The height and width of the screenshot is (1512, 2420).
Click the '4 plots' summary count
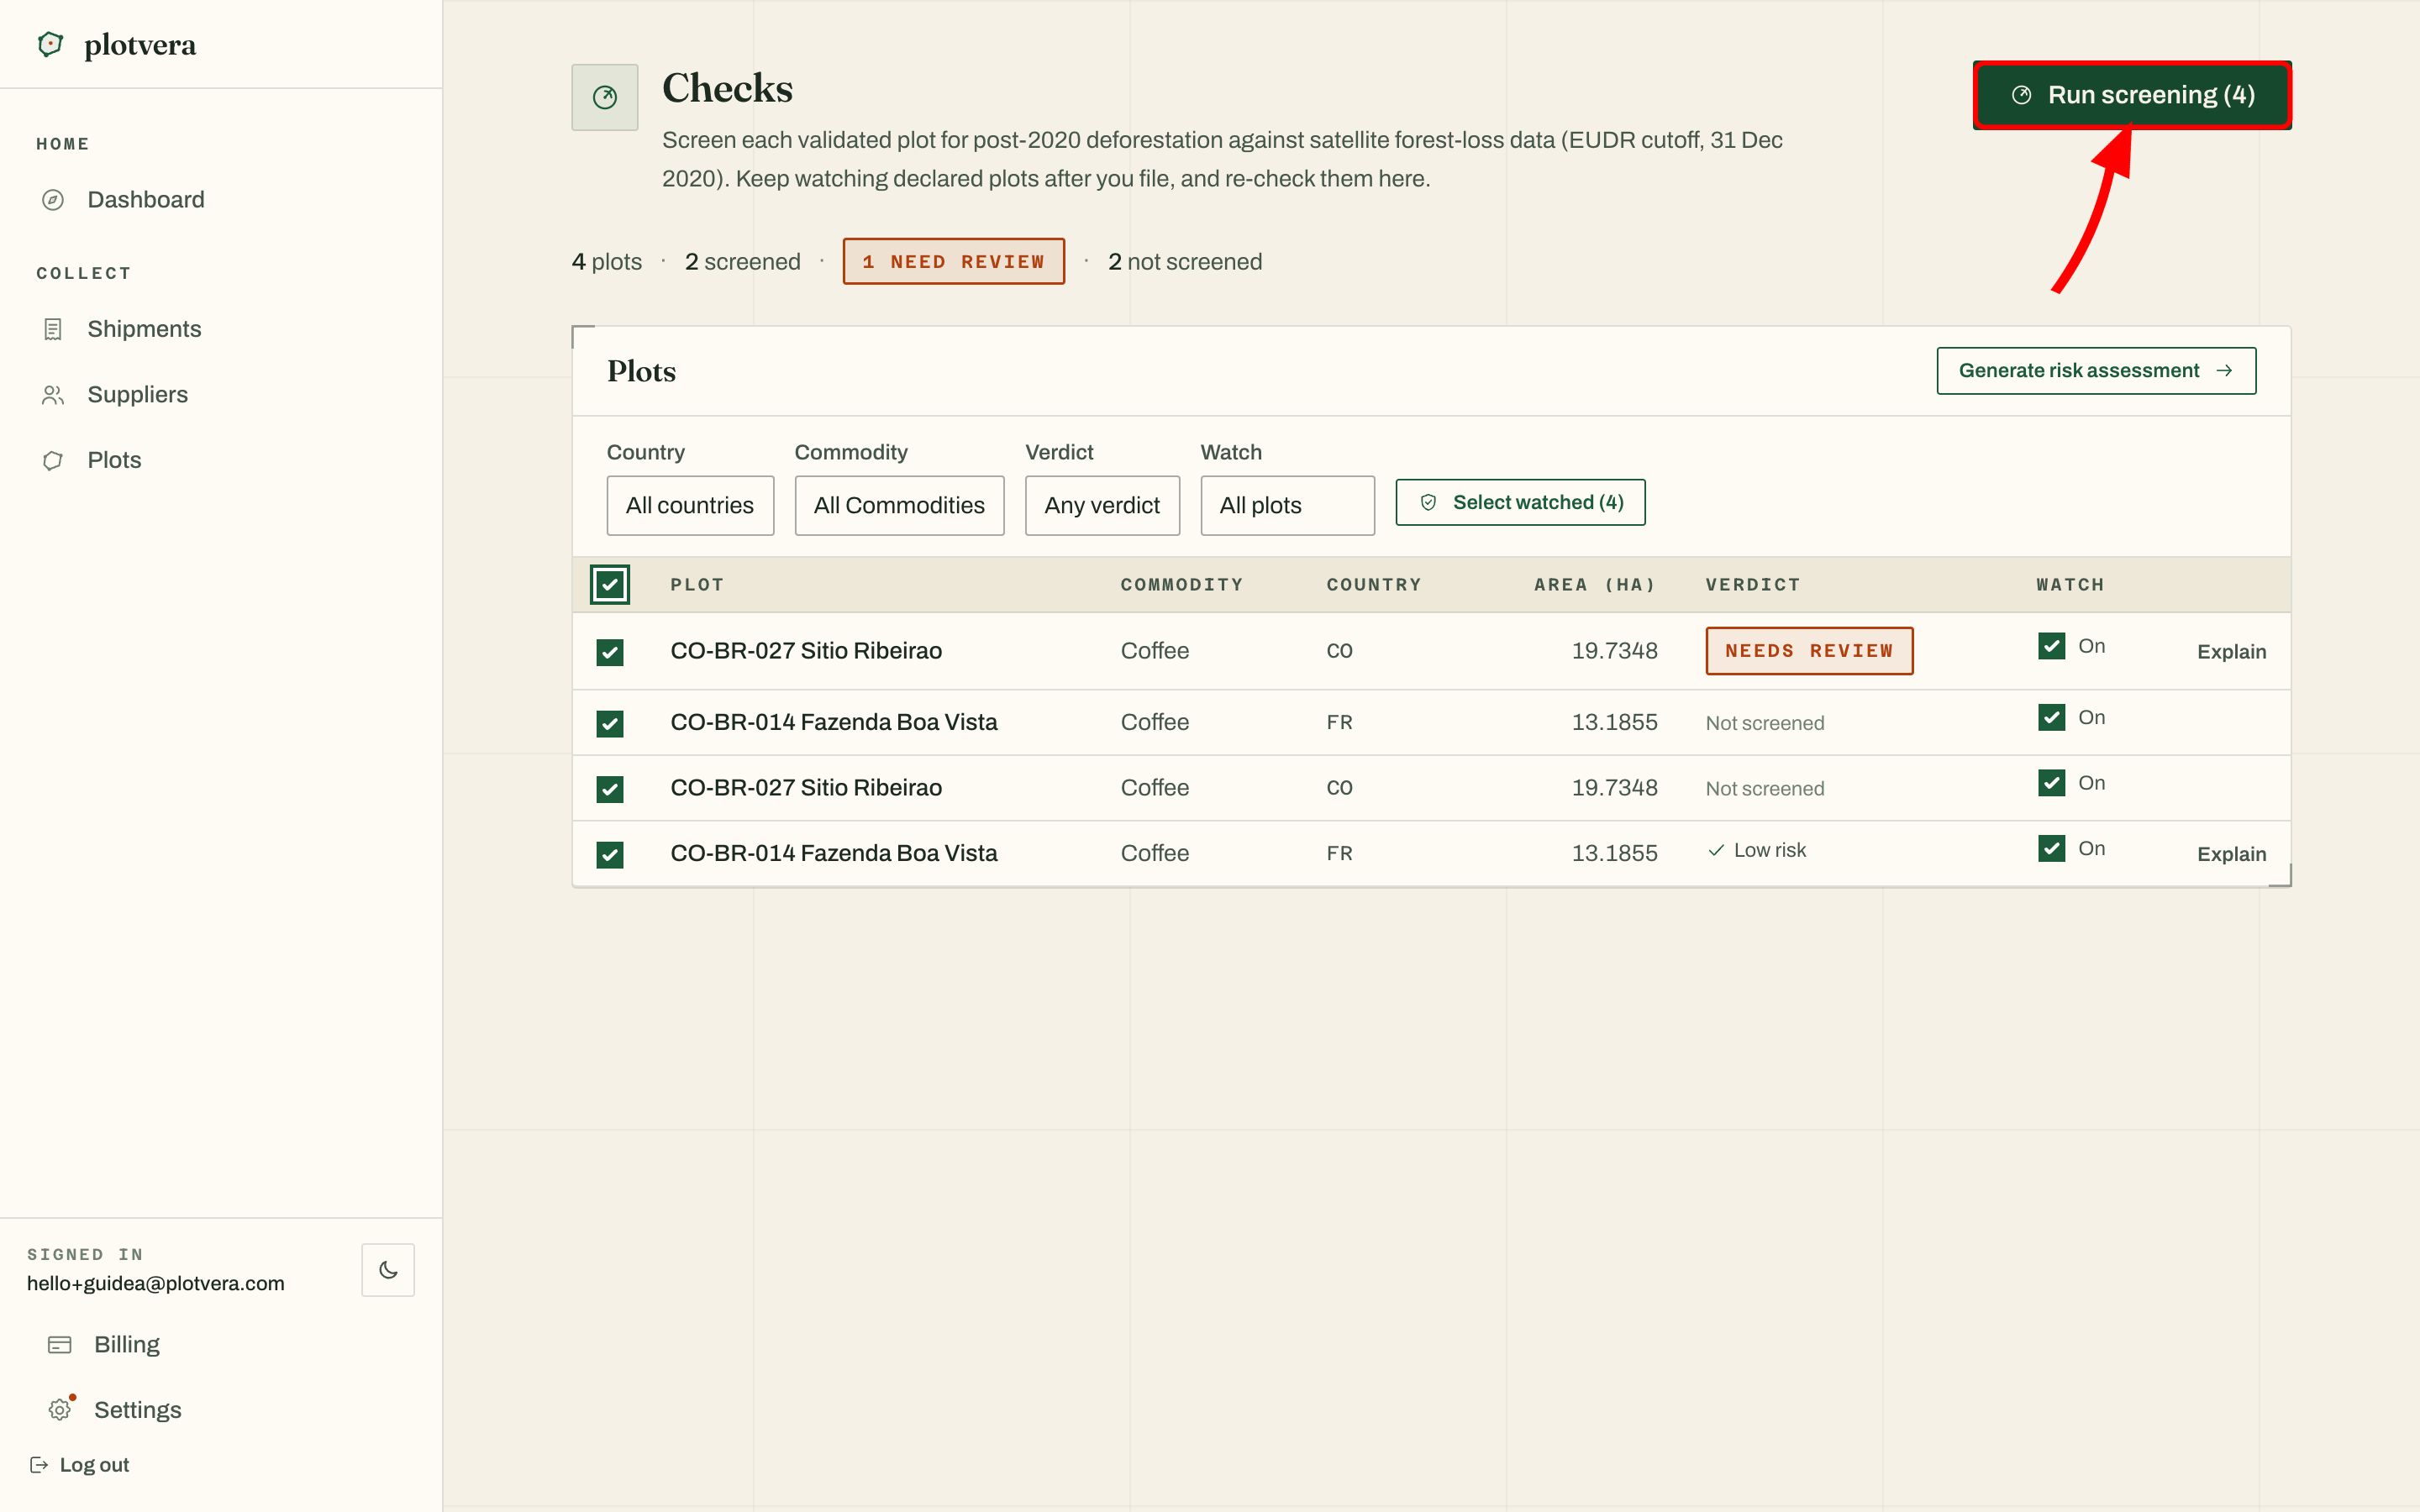[607, 262]
